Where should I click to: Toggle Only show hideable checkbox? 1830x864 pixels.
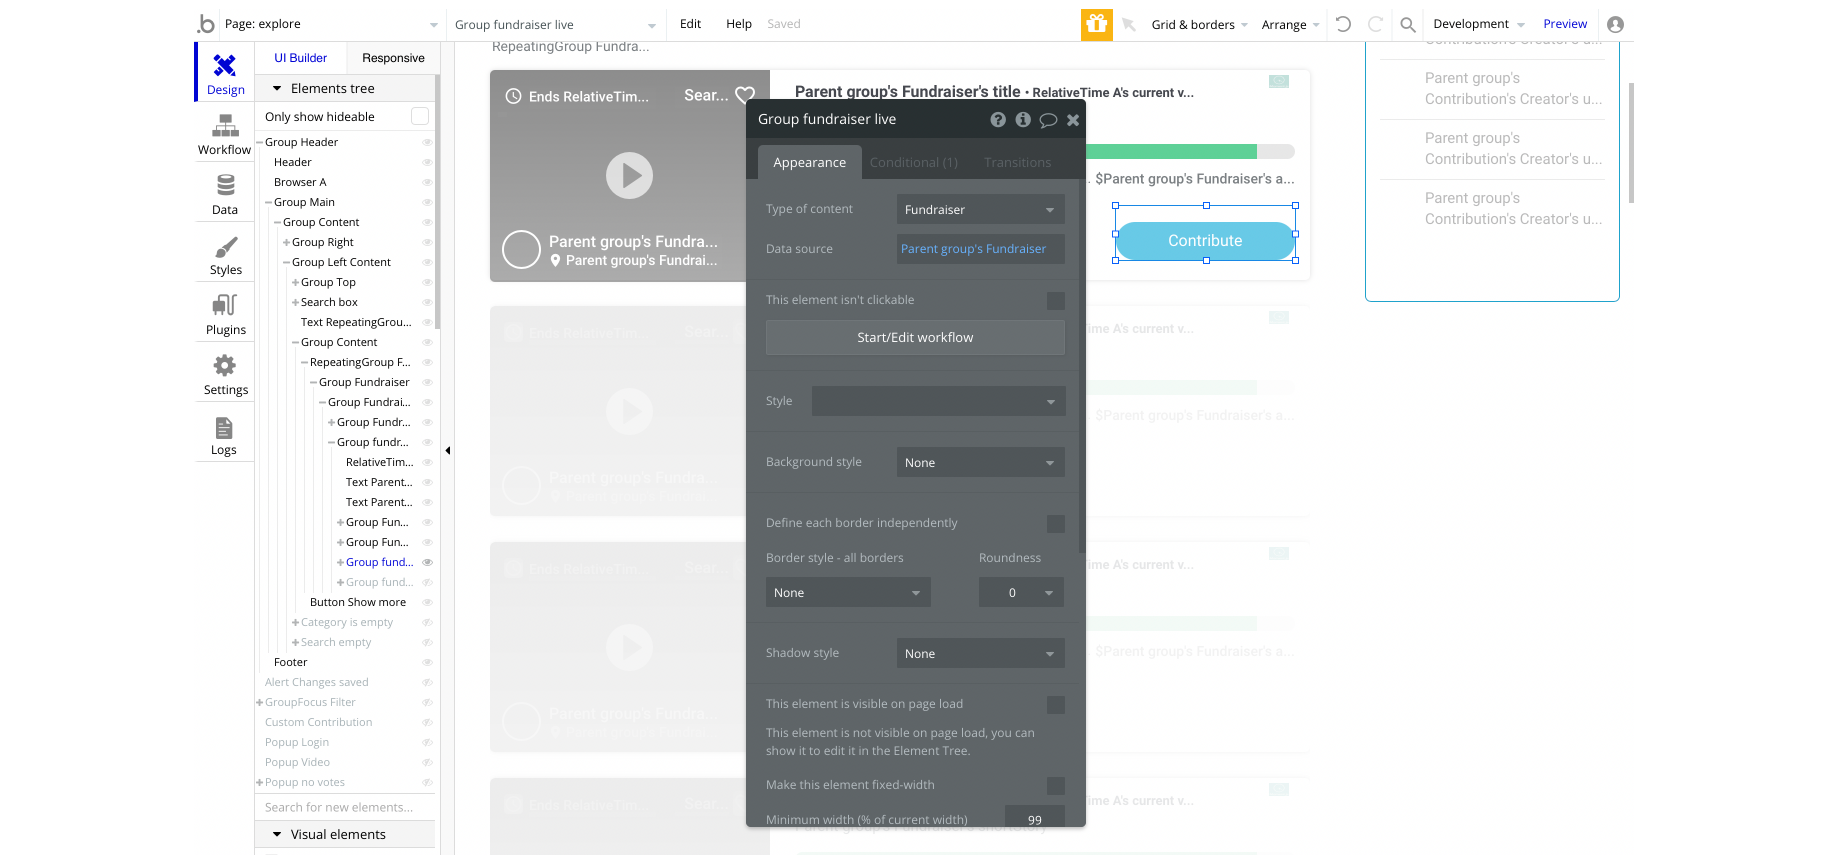point(420,116)
